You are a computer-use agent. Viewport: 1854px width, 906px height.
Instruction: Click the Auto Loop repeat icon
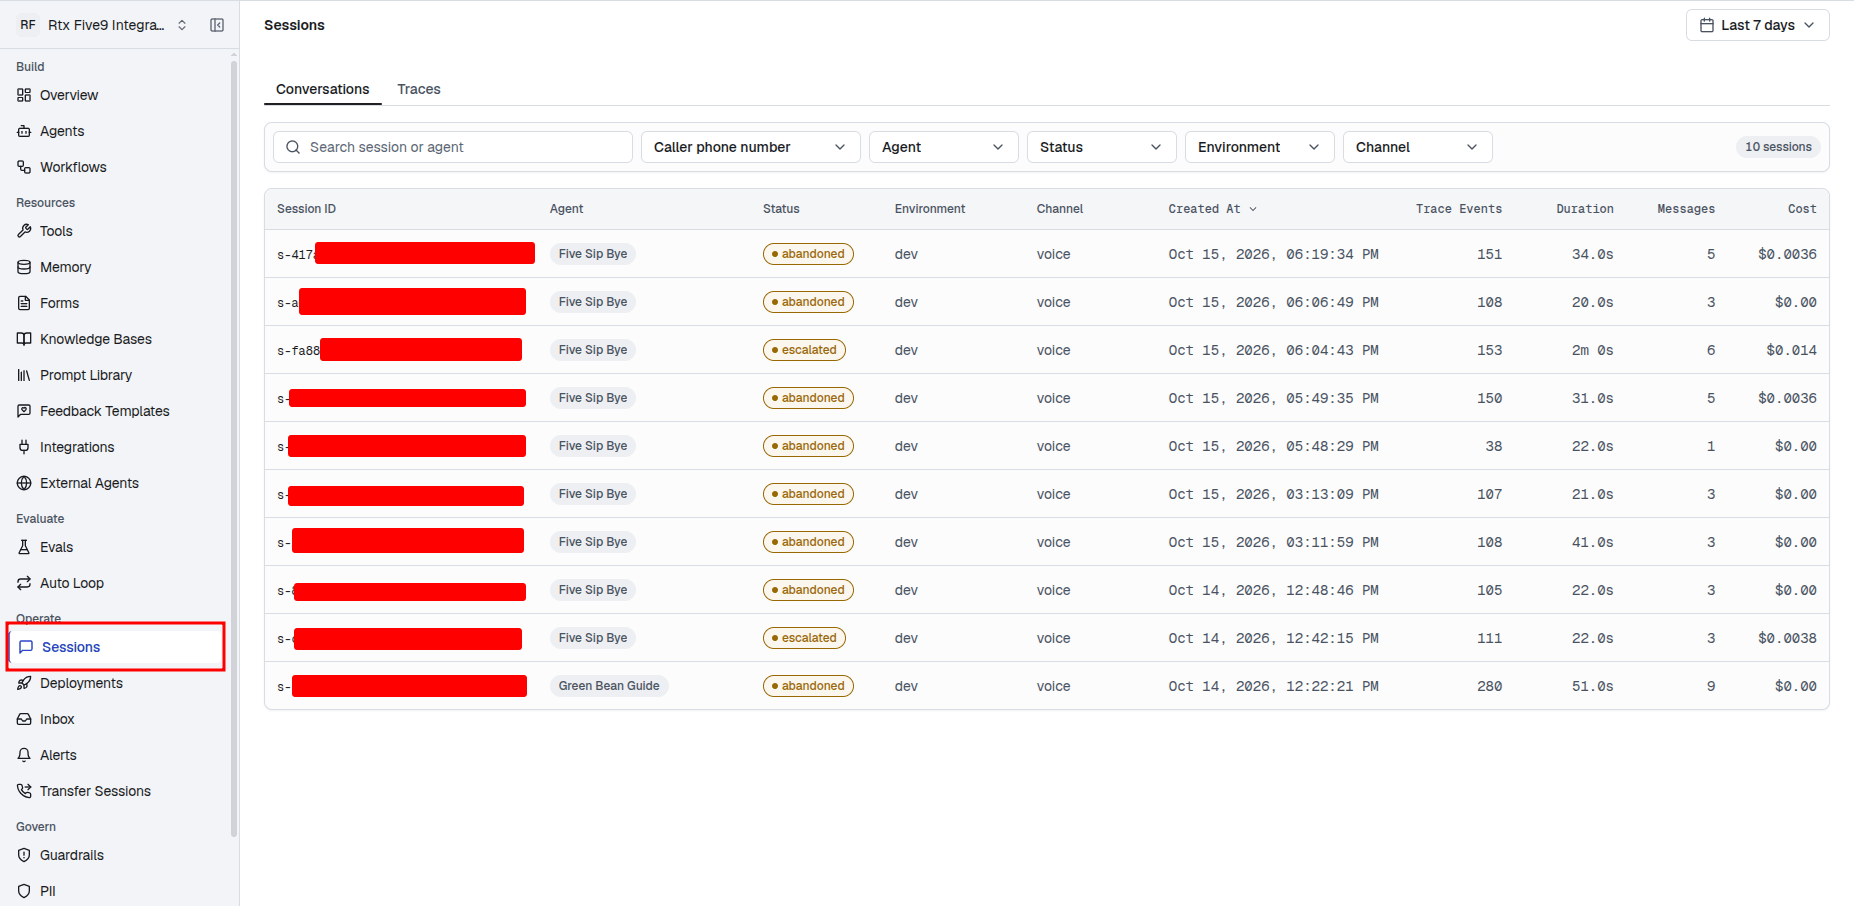coord(24,583)
